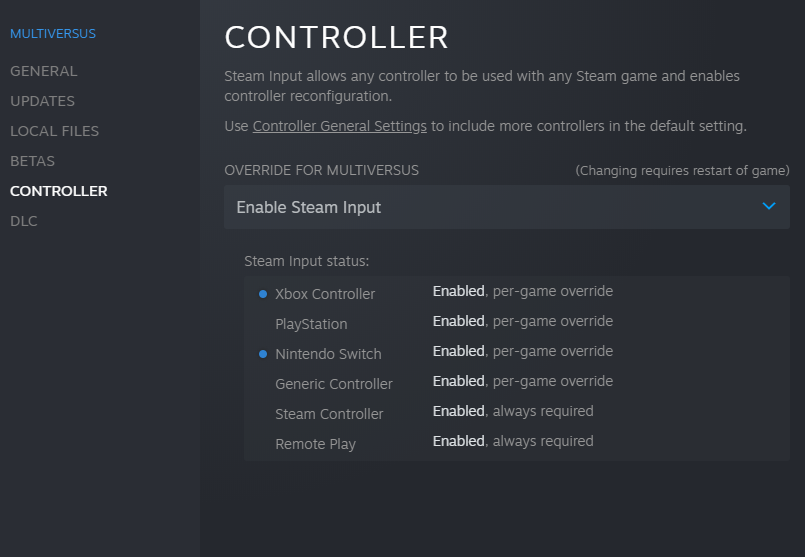Click the Controller page heading

336,37
